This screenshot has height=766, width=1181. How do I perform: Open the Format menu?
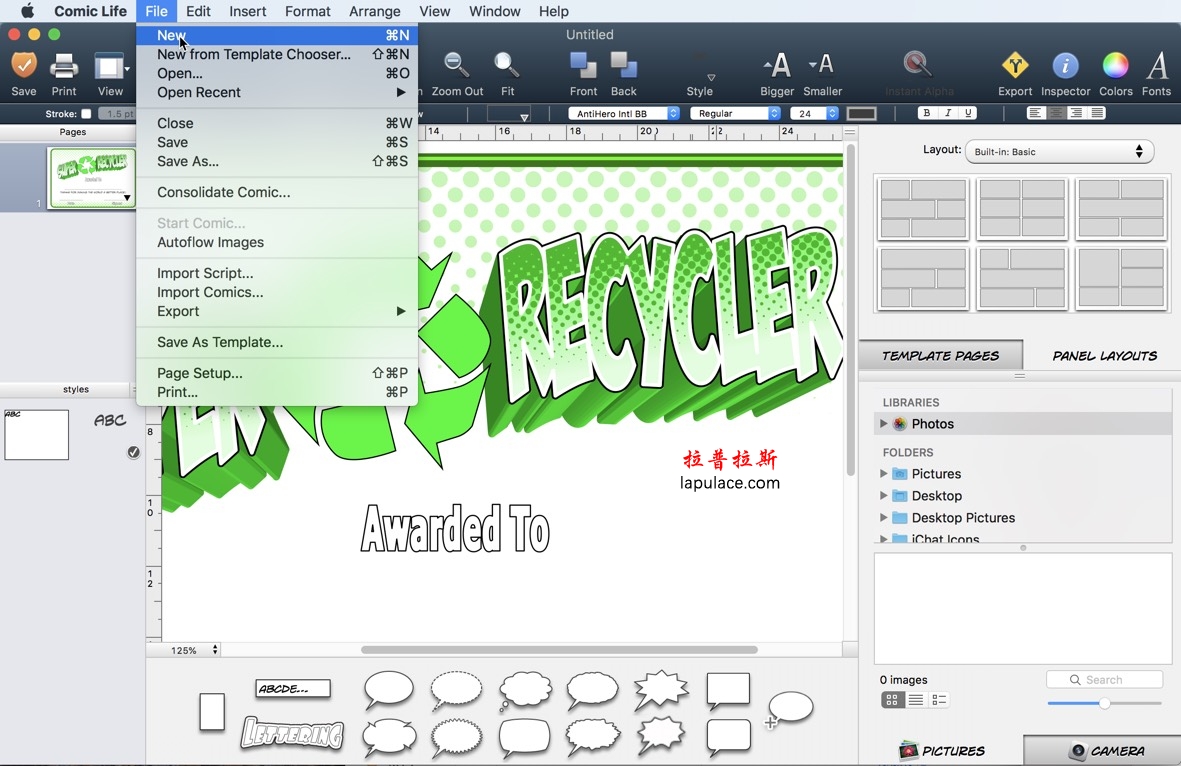click(x=307, y=11)
